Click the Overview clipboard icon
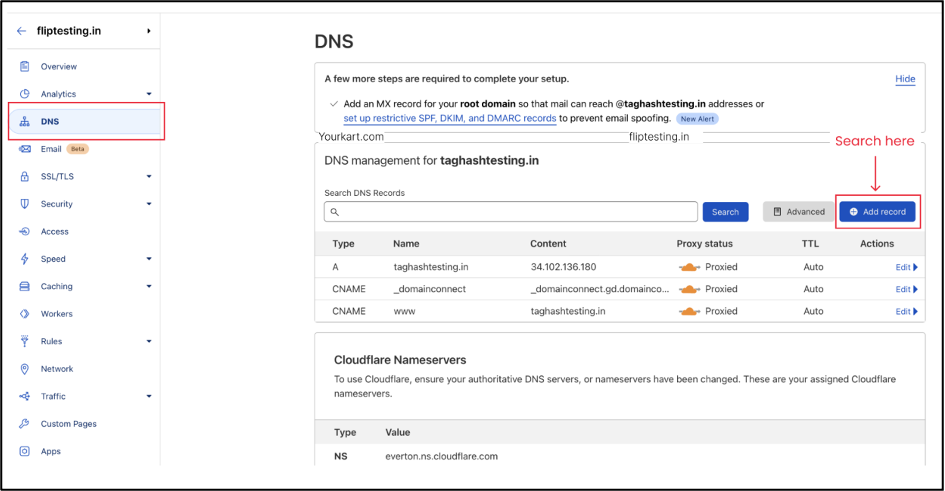Image resolution: width=945 pixels, height=491 pixels. coord(24,66)
